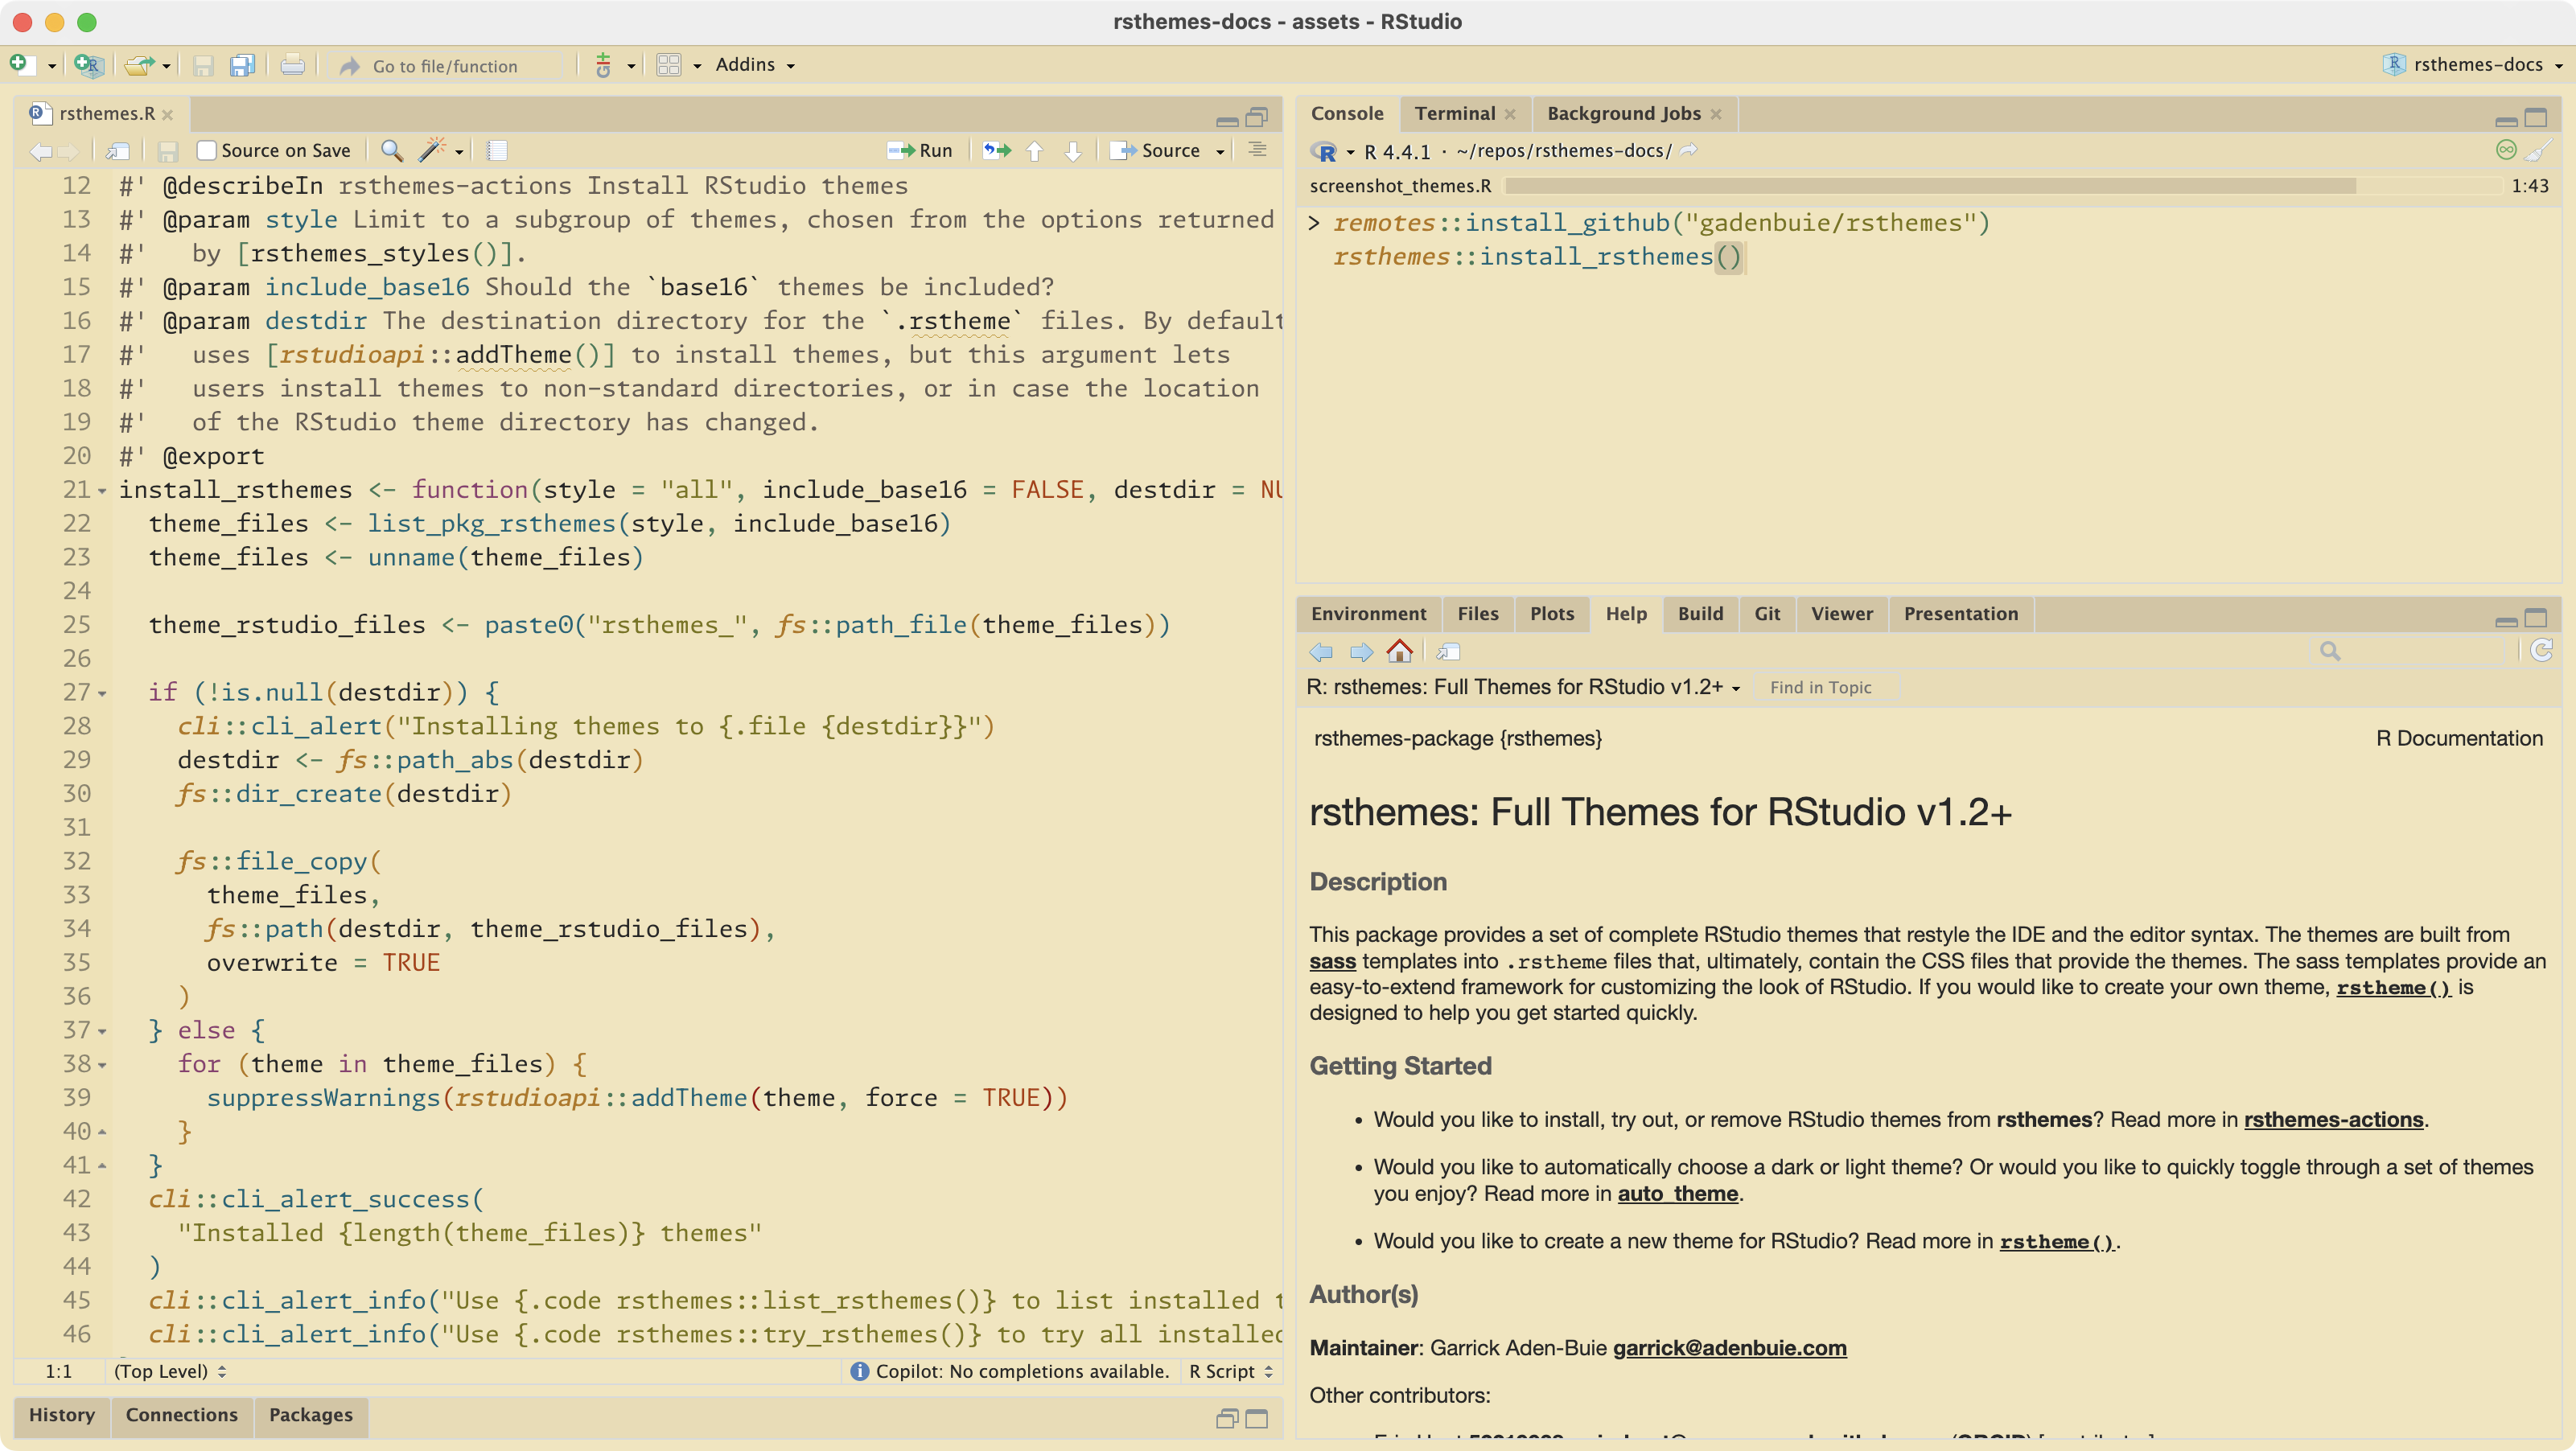Click the Help pane home icon

point(1400,652)
